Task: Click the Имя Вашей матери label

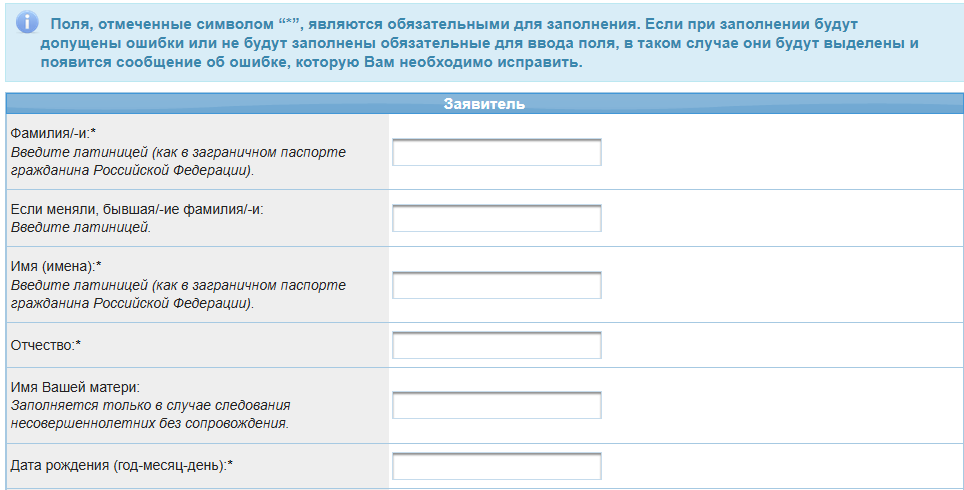Action: (76, 387)
